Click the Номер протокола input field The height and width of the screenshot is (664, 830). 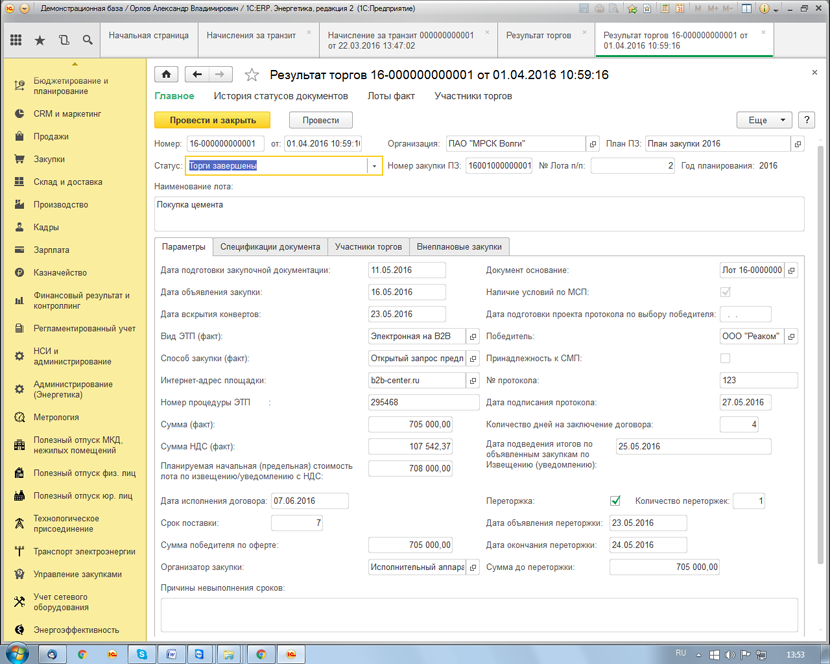coord(757,380)
